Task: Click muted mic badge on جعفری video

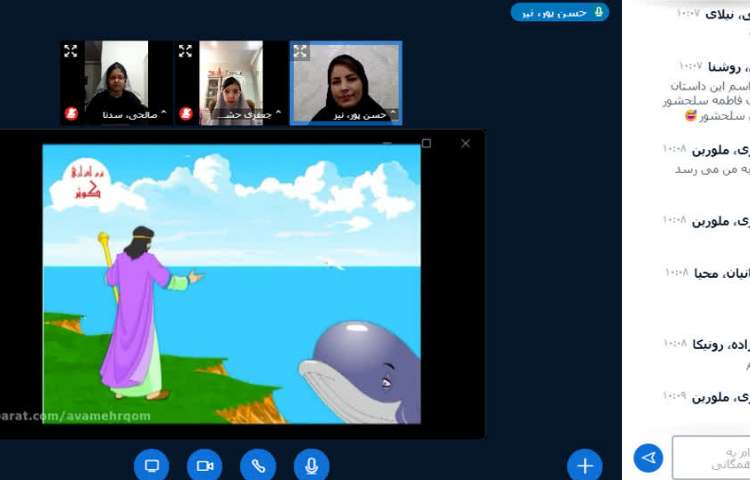Action: click(185, 114)
